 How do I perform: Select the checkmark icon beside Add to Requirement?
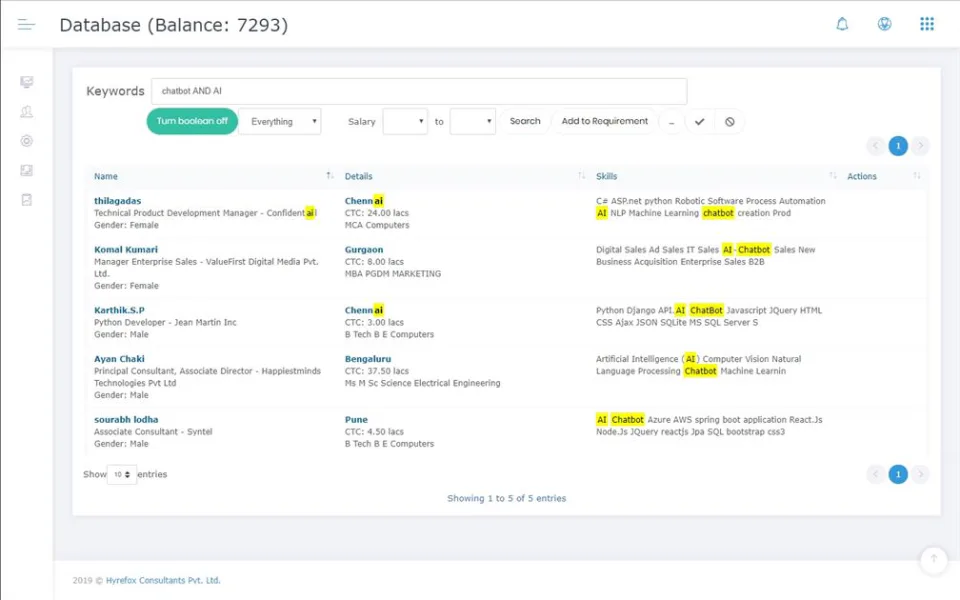(x=699, y=120)
